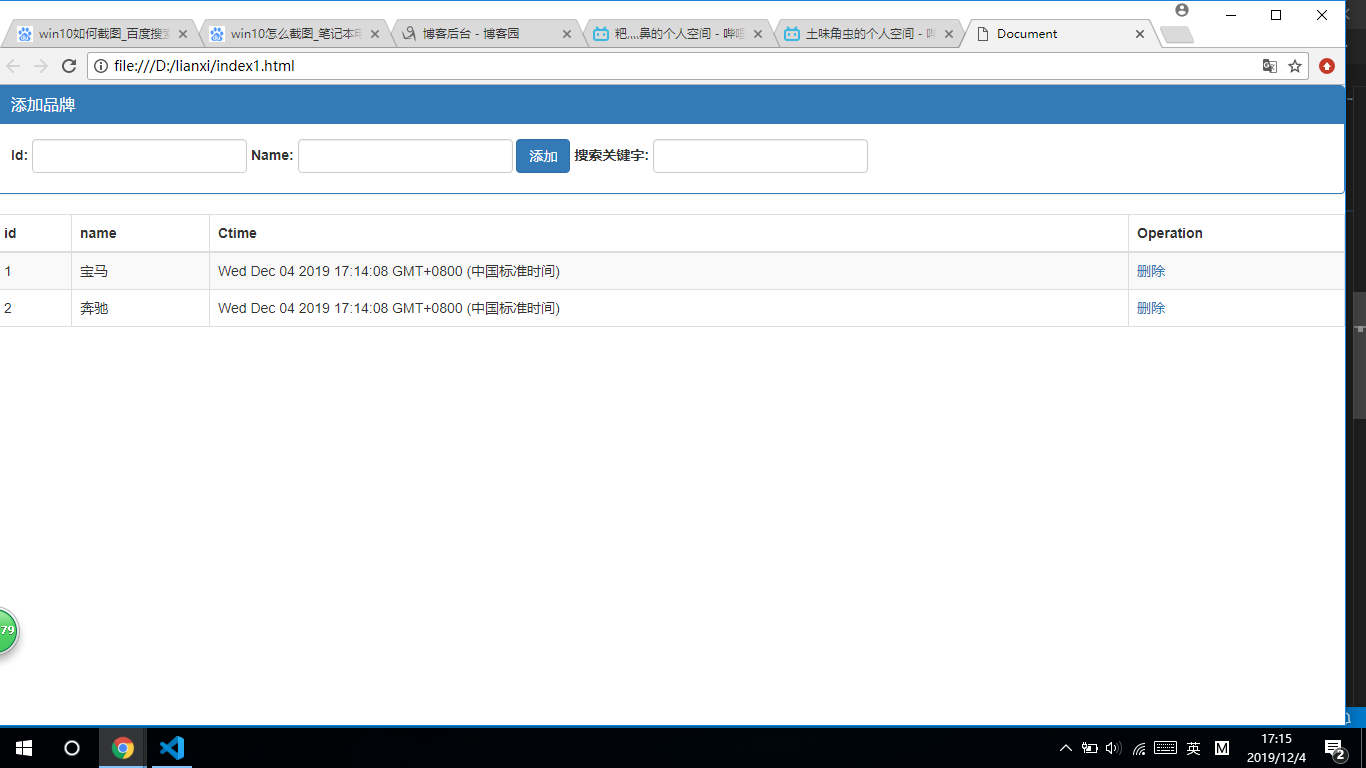1366x768 pixels.
Task: Click the browser forward arrow
Action: 41,66
